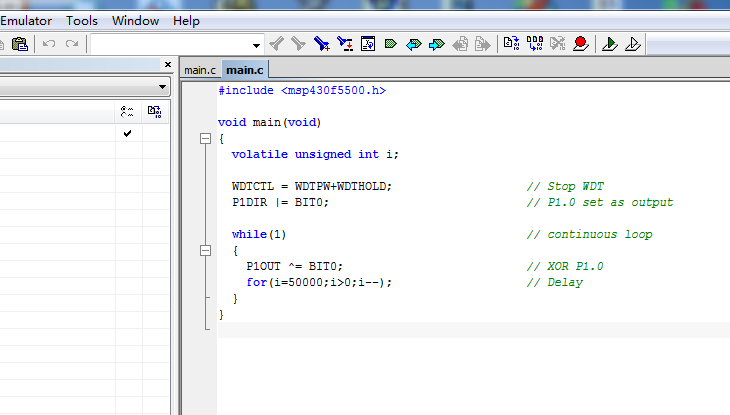This screenshot has height=415, width=730.
Task: Open the Replace flashlight tool
Action: [x=345, y=44]
